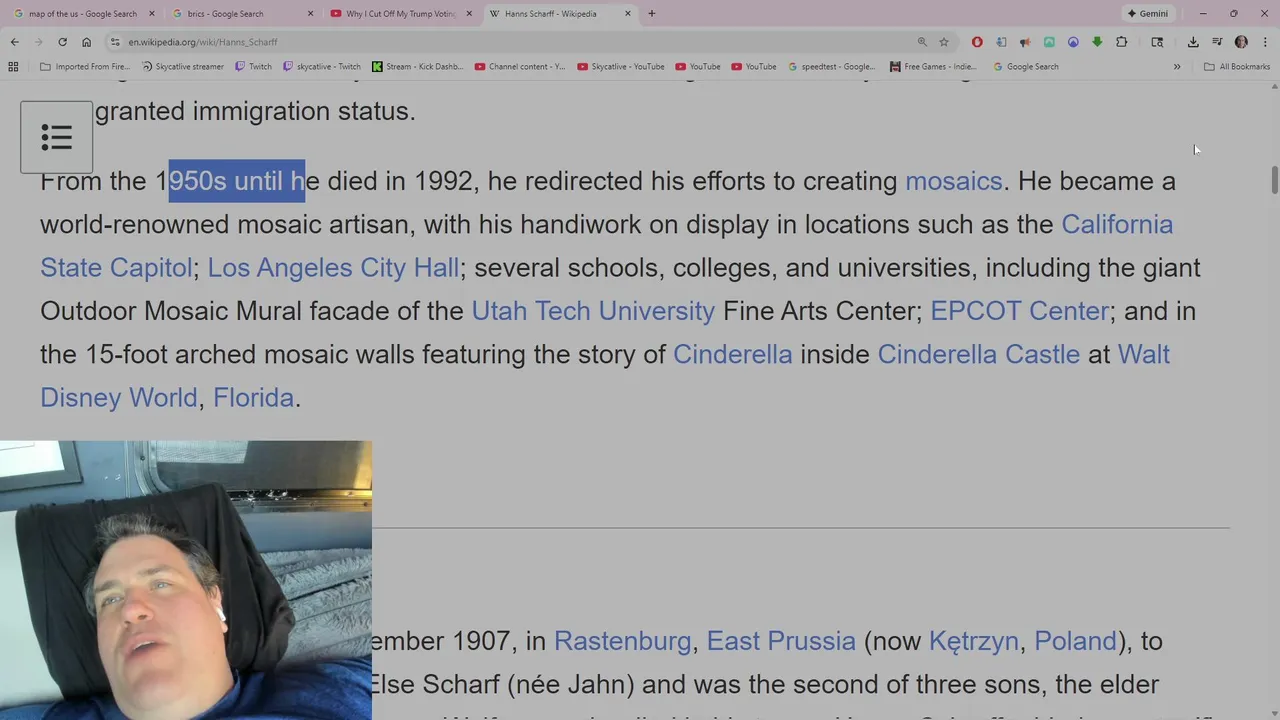
Task: Open 'speedtest - Google...' bookmark
Action: coord(832,67)
